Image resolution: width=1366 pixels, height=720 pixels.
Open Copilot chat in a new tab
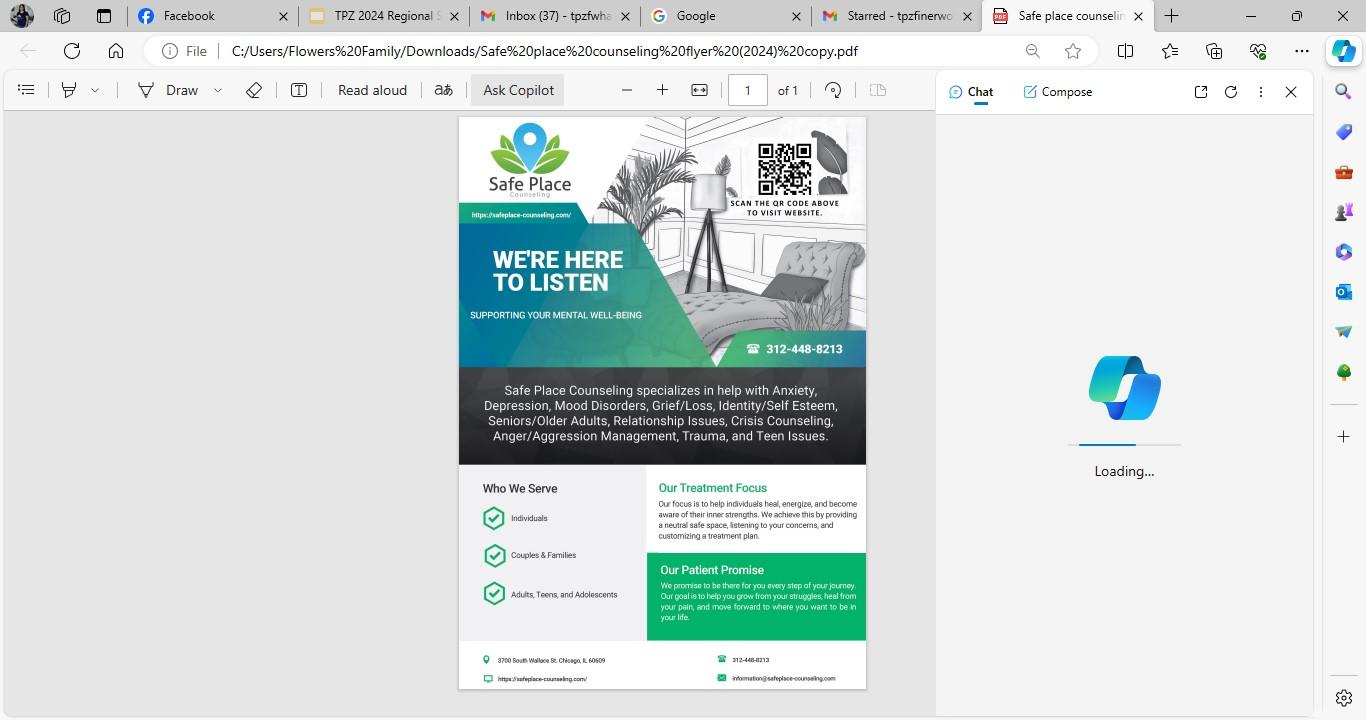[1201, 92]
